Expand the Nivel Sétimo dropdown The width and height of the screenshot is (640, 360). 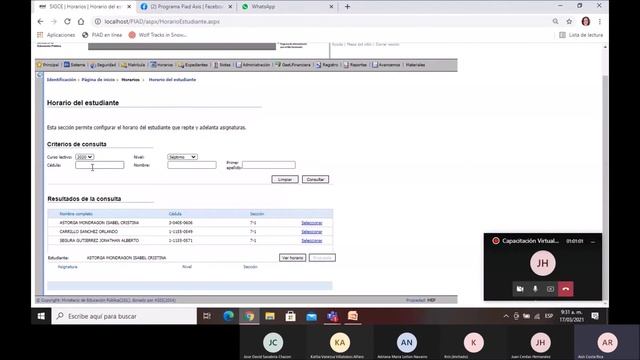tap(182, 157)
